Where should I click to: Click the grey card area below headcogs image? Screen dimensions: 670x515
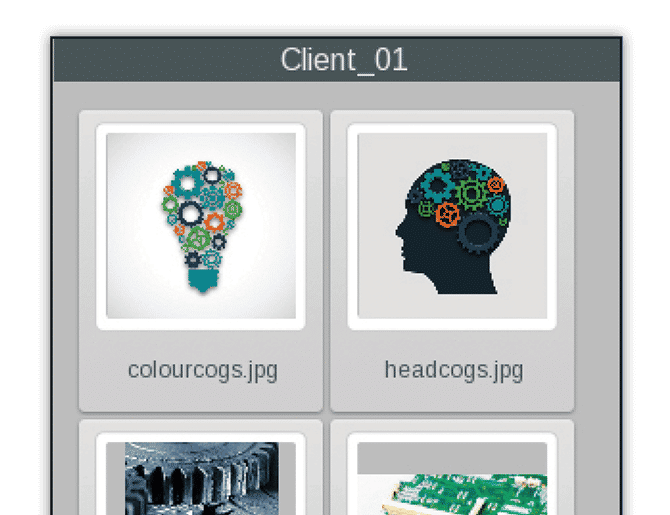coord(452,344)
